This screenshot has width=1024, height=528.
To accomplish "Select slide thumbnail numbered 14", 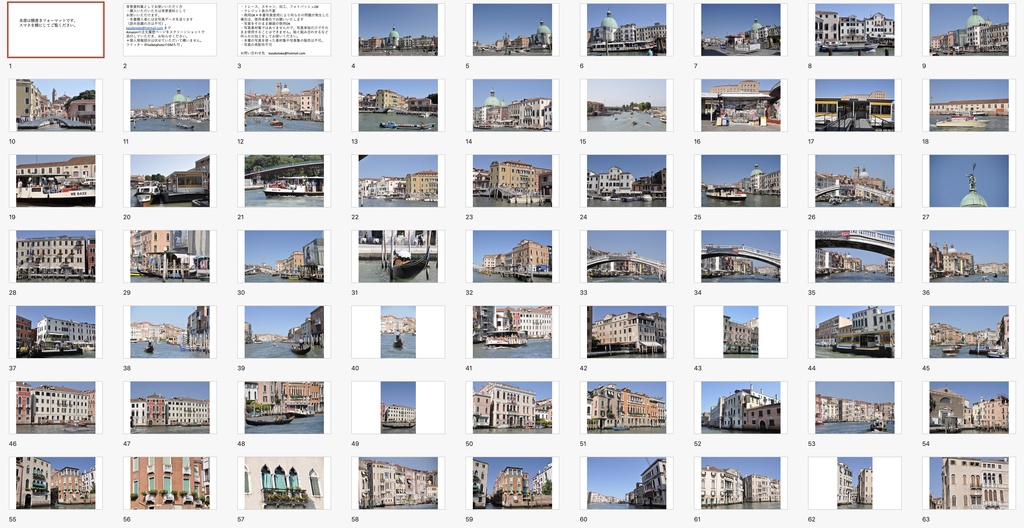I will tap(513, 105).
